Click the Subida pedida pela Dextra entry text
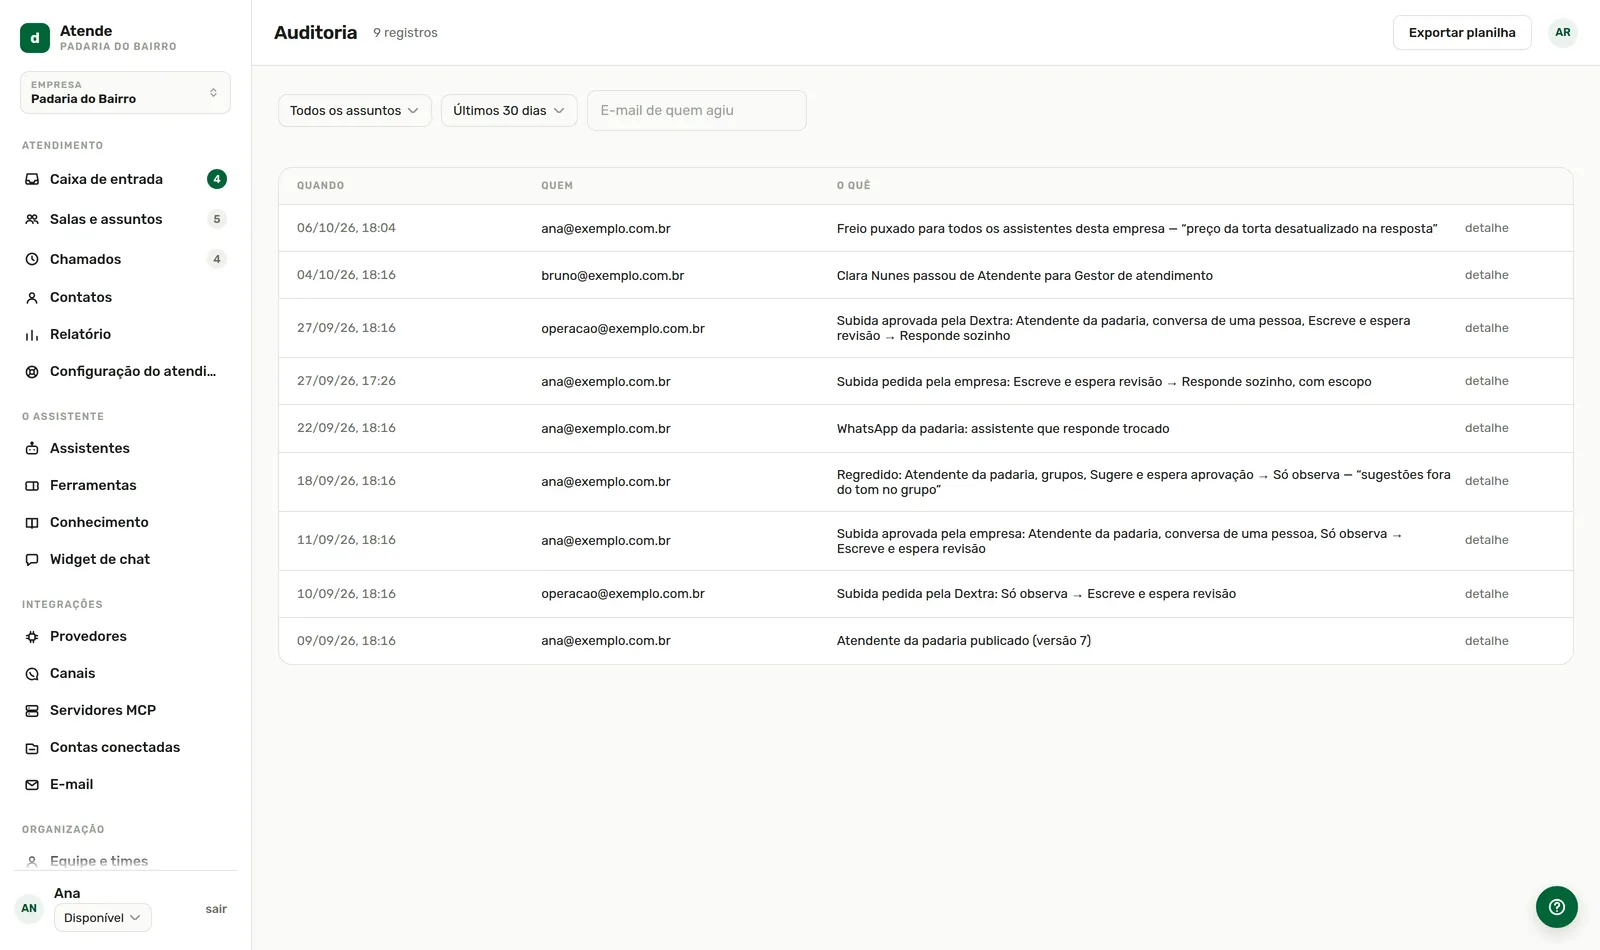The width and height of the screenshot is (1600, 950). 1036,594
